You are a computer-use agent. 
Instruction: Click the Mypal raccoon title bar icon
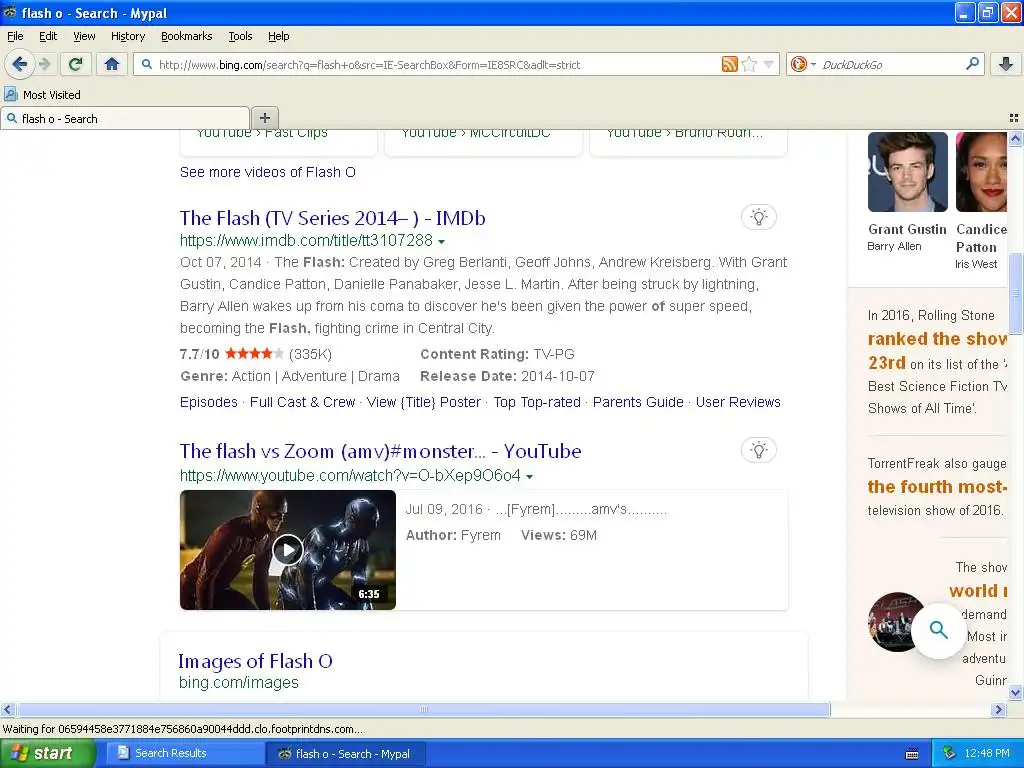[x=10, y=12]
